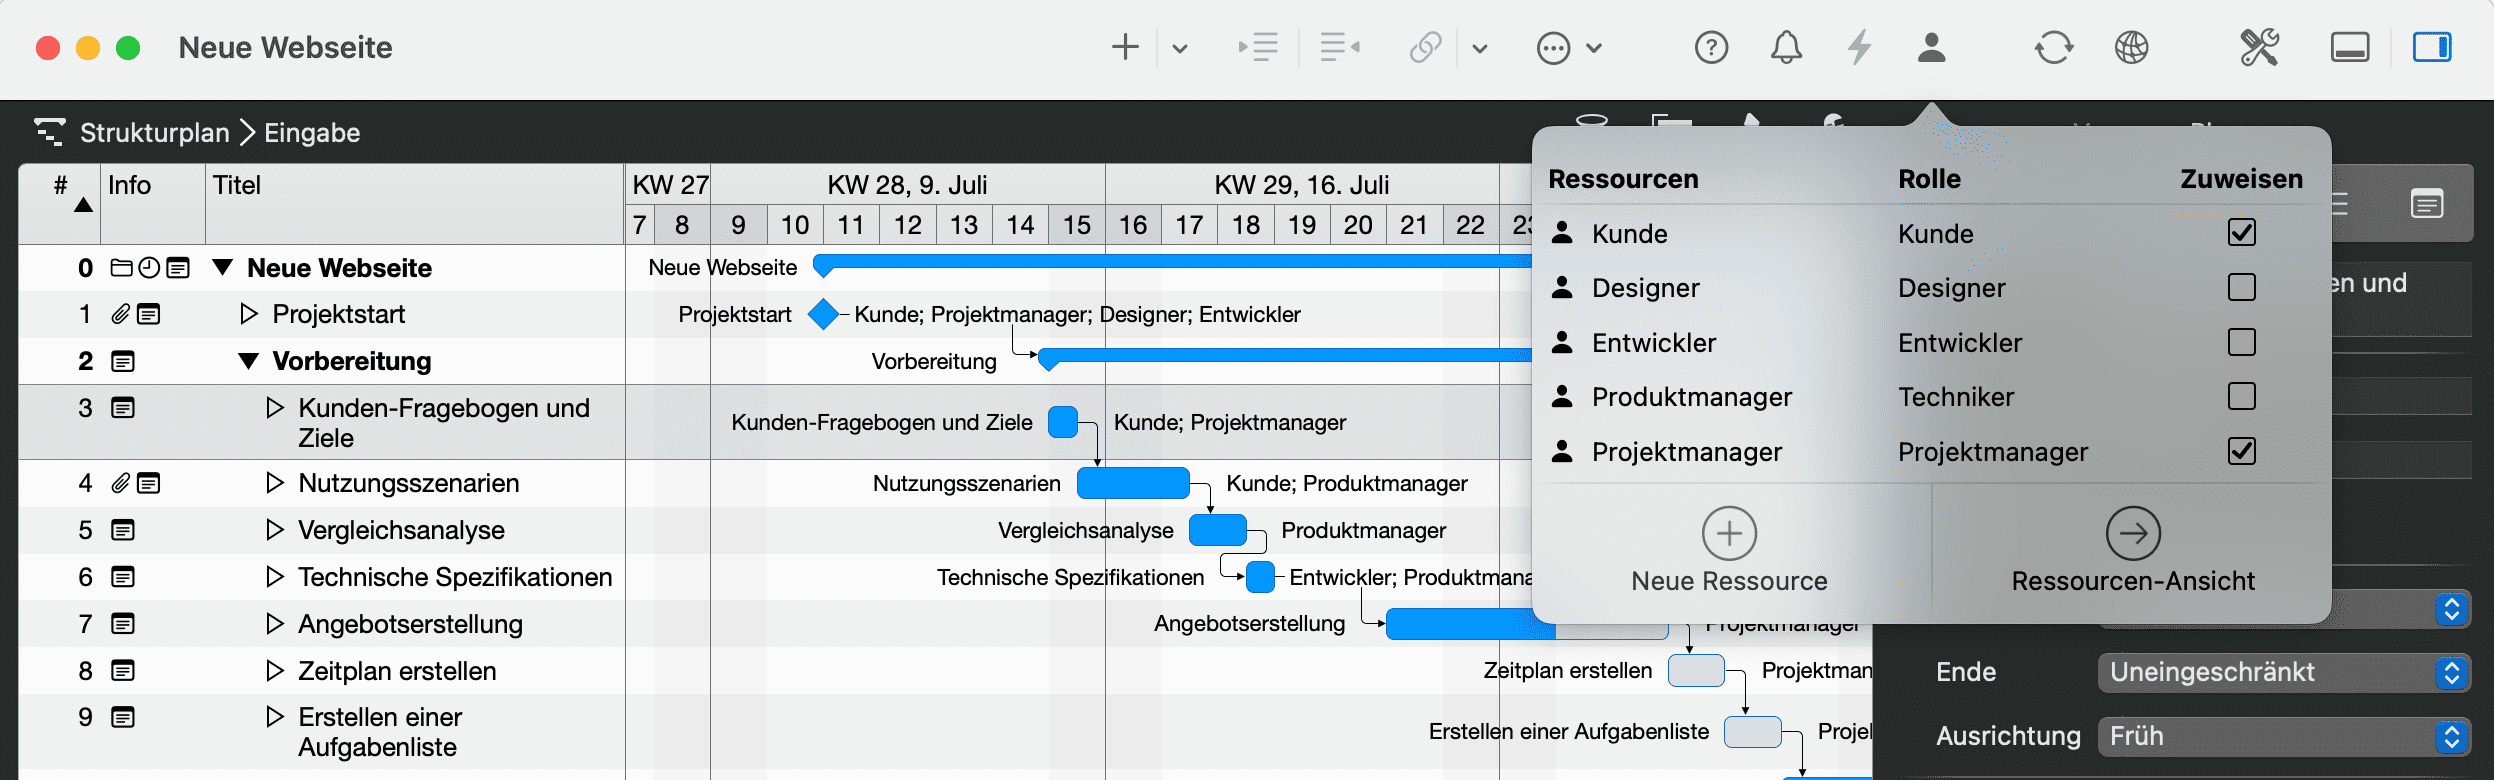Open Ressourcen-Ansicht from the popover
This screenshot has width=2494, height=780.
[x=2132, y=550]
